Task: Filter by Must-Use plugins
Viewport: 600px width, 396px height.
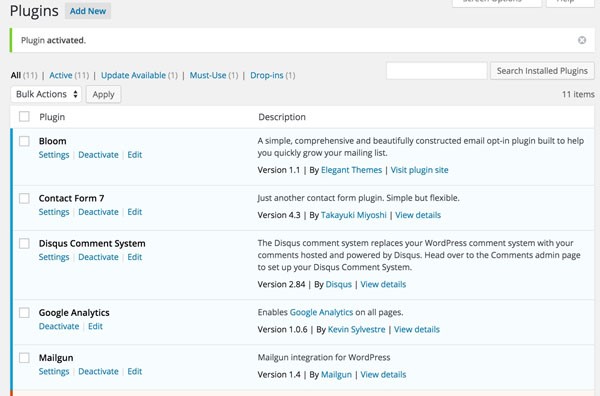Action: (x=208, y=75)
